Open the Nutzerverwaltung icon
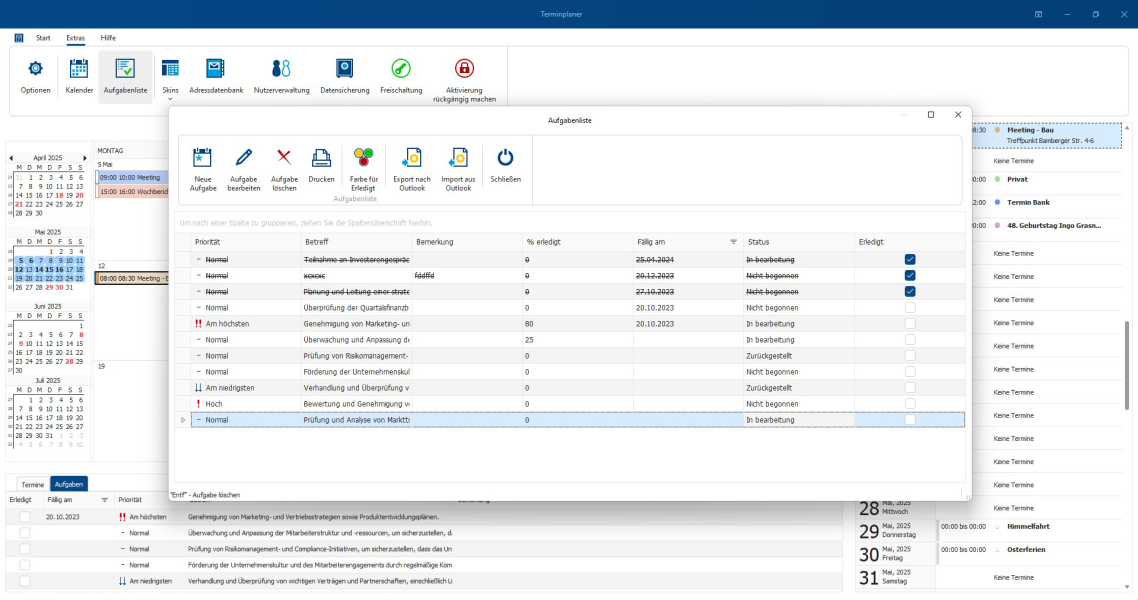The image size is (1138, 600). point(281,69)
